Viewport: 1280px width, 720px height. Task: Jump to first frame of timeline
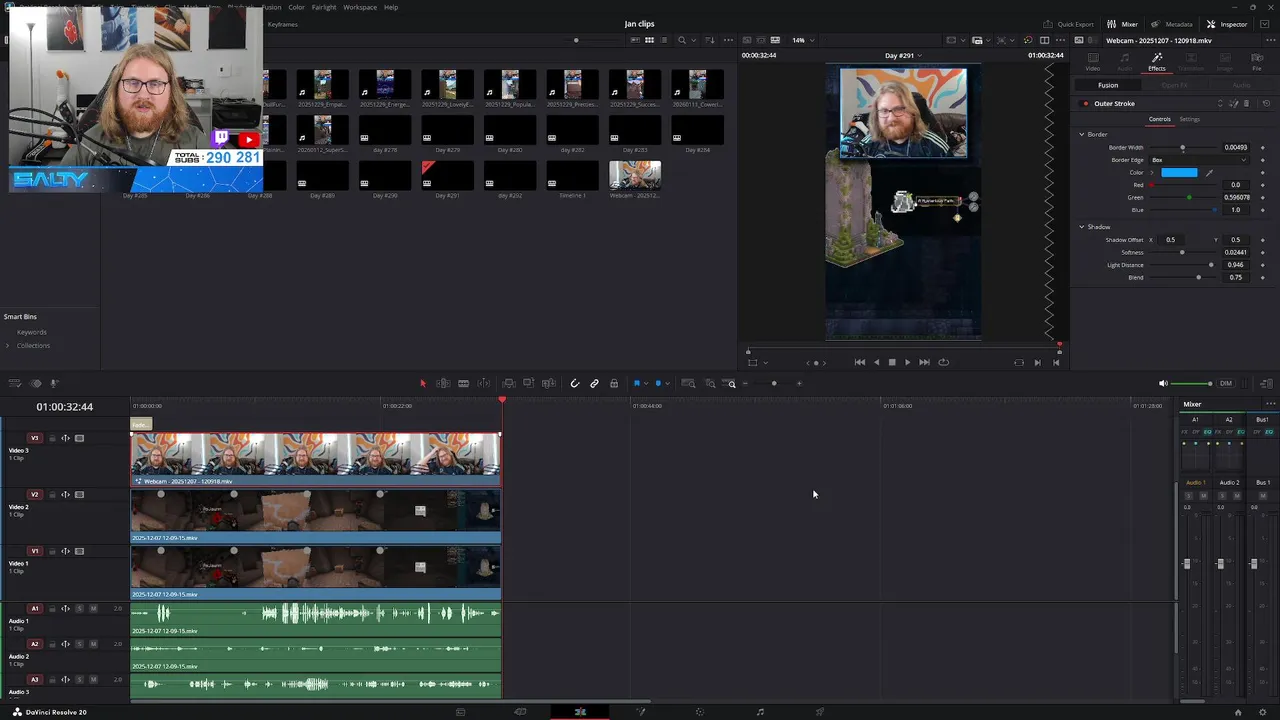coord(860,362)
